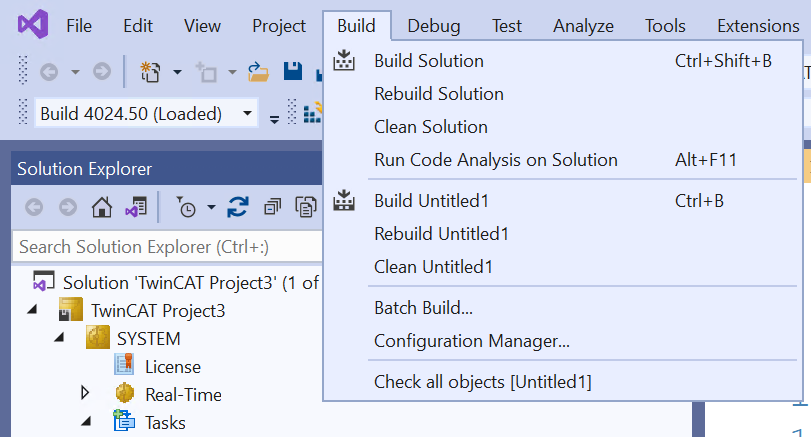
Task: Click the Navigate Forward toolbar arrow
Action: tap(102, 71)
